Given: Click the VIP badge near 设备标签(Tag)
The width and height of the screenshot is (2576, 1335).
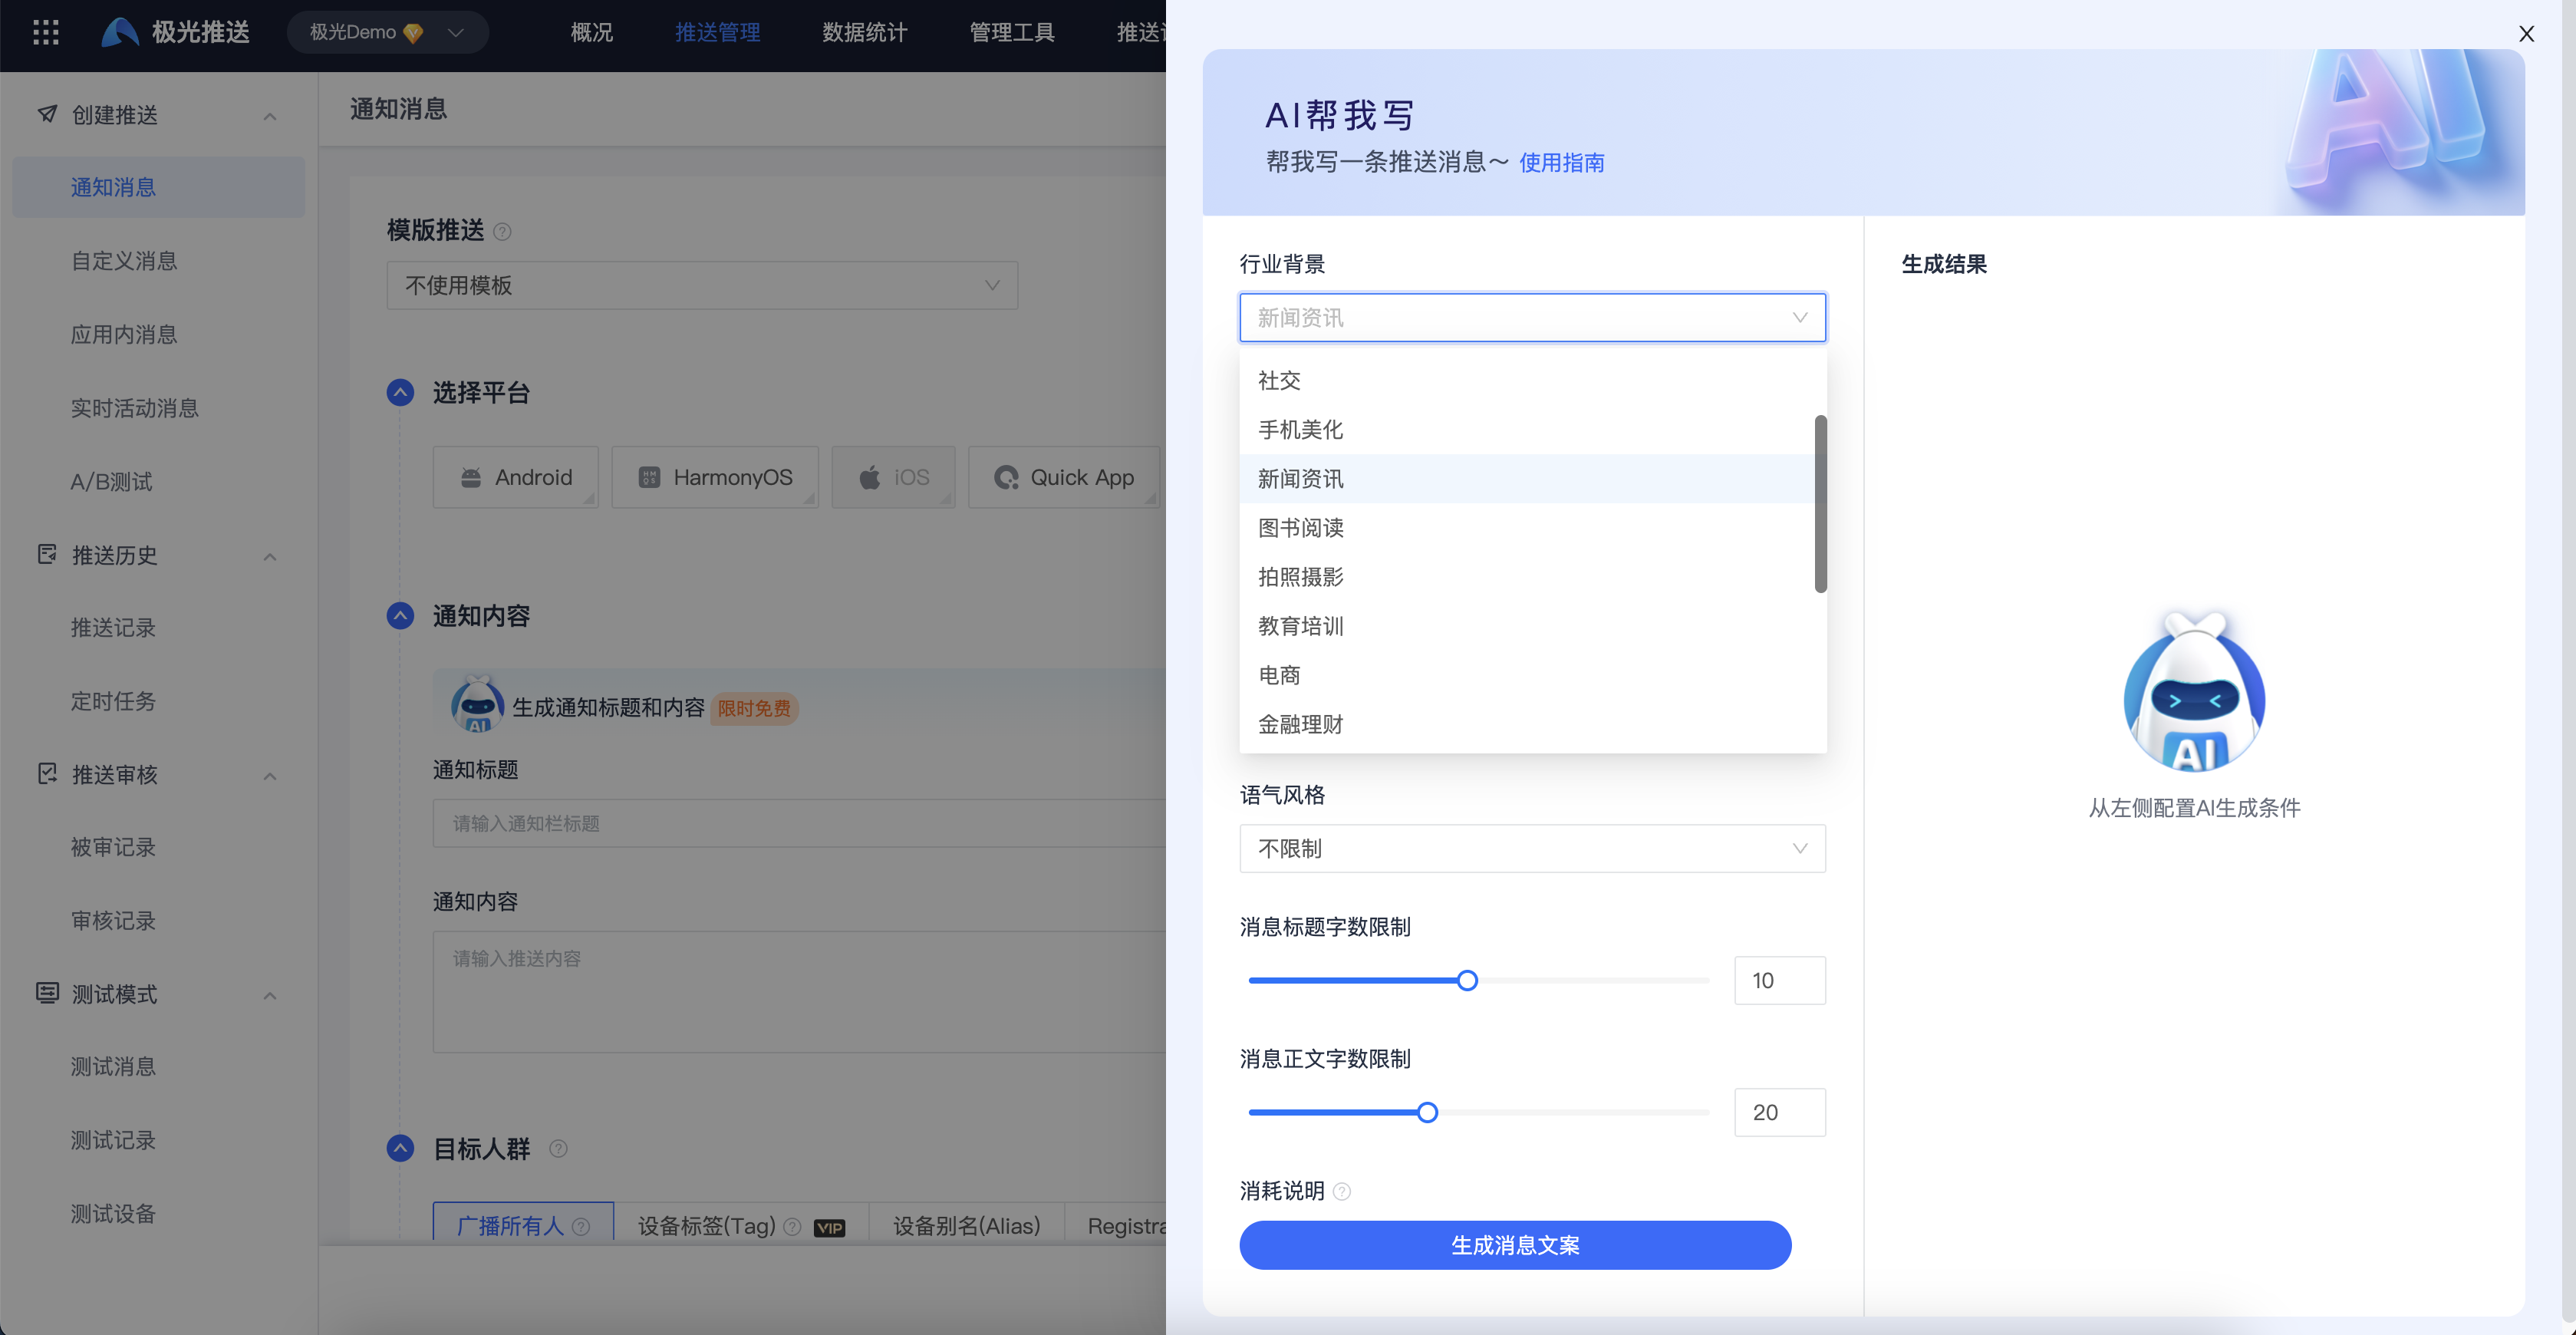Looking at the screenshot, I should (829, 1228).
